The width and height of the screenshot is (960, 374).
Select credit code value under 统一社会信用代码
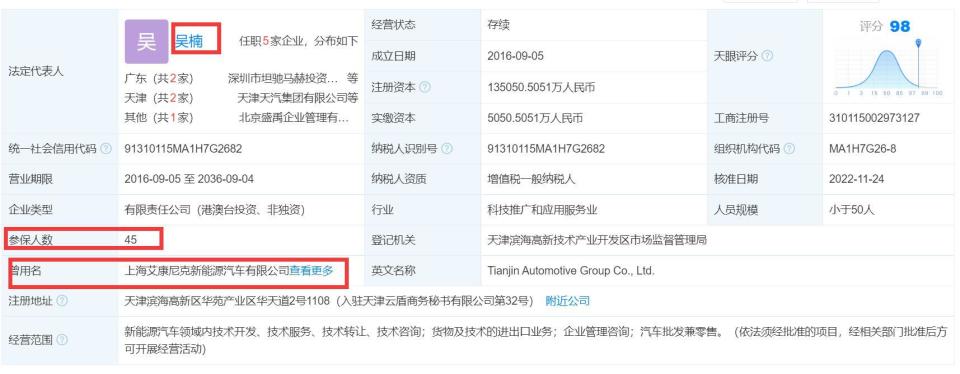tap(183, 149)
